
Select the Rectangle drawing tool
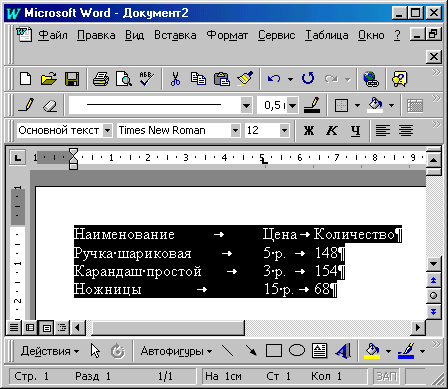[x=274, y=351]
